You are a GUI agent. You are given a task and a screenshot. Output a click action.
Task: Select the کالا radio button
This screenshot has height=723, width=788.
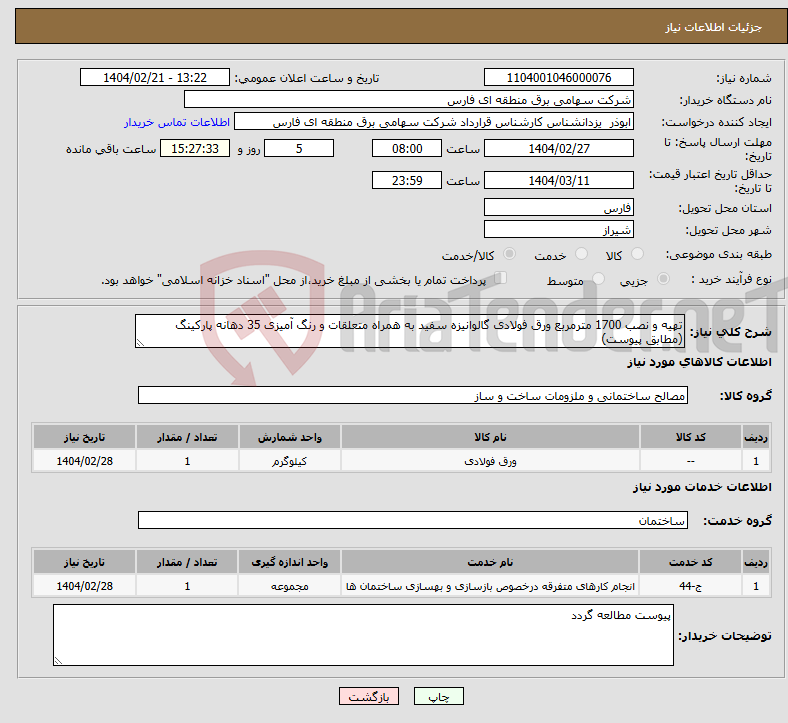pos(637,254)
